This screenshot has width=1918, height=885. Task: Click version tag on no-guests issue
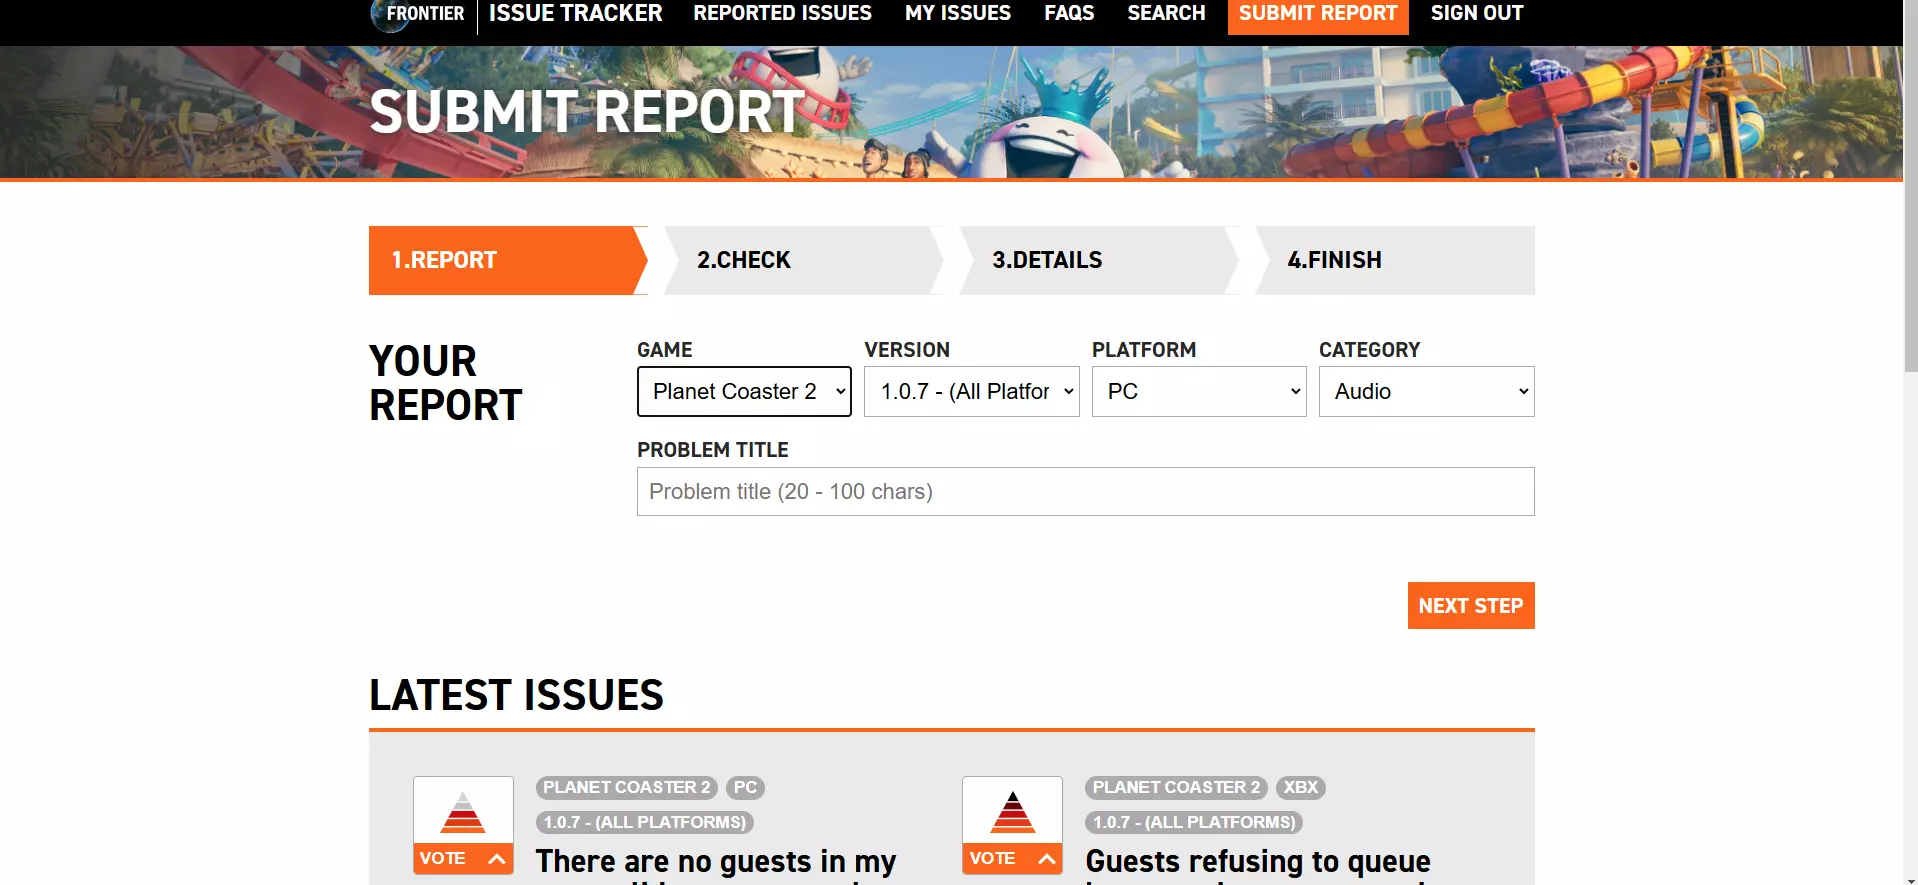645,822
